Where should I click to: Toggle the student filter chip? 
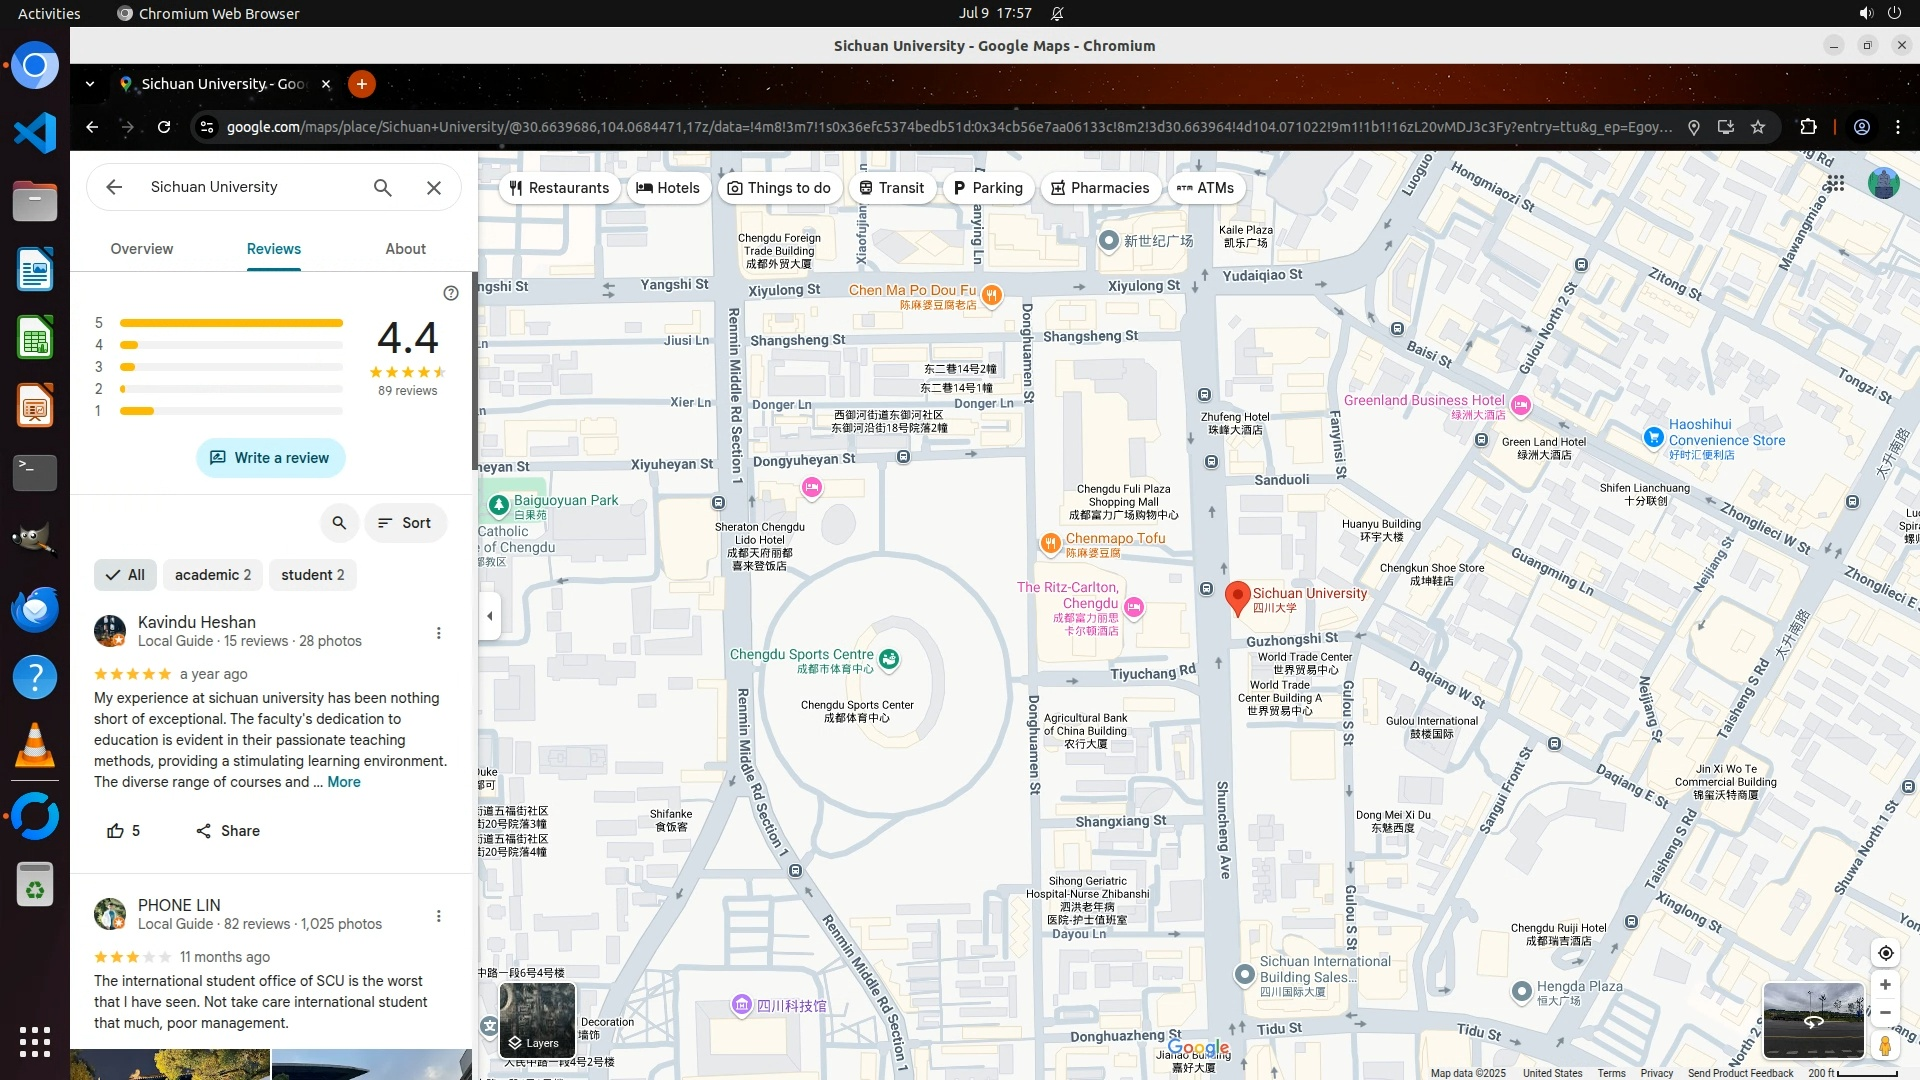pos(312,575)
